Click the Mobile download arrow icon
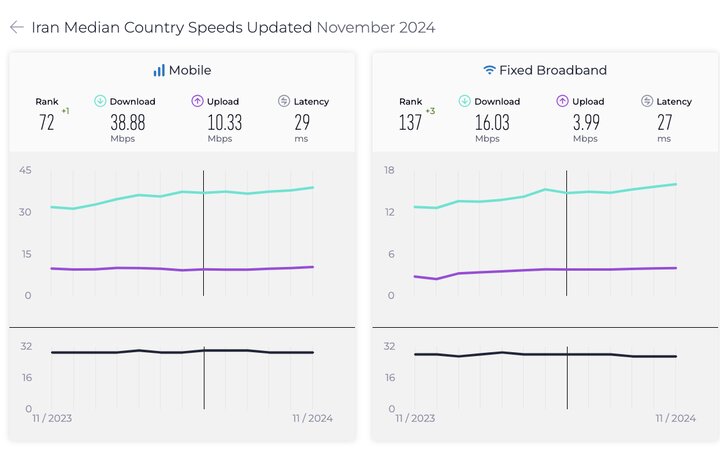This screenshot has height=450, width=720. pyautogui.click(x=100, y=101)
